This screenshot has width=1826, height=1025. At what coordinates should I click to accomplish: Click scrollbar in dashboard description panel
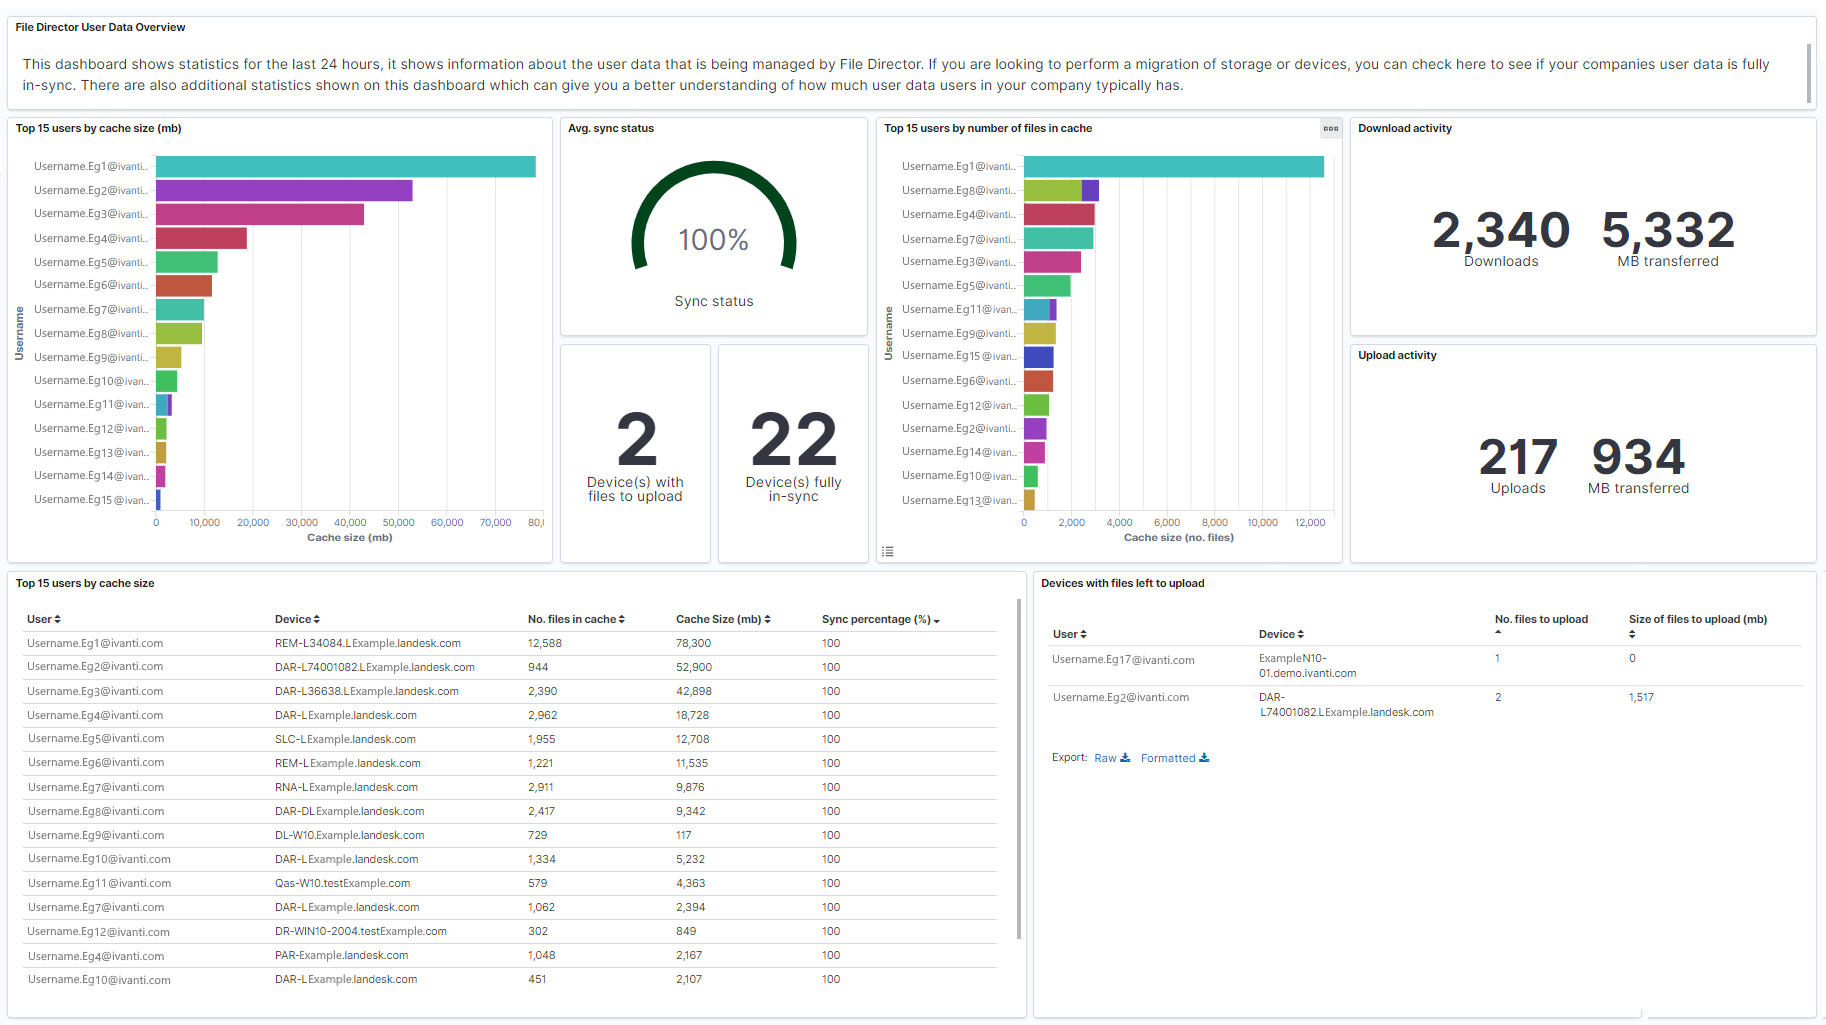1808,73
